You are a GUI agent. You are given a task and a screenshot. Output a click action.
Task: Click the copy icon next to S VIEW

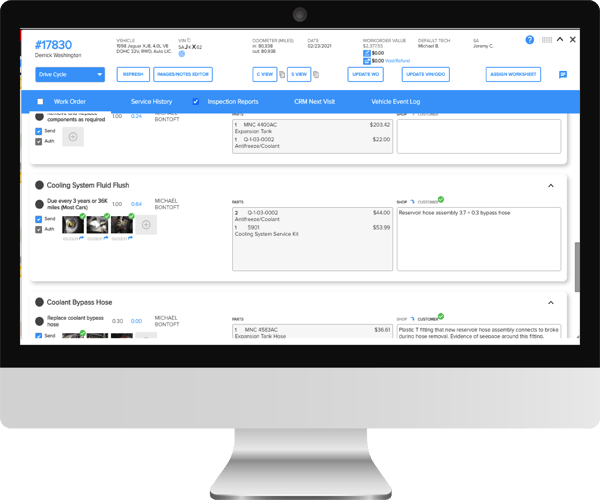316,75
